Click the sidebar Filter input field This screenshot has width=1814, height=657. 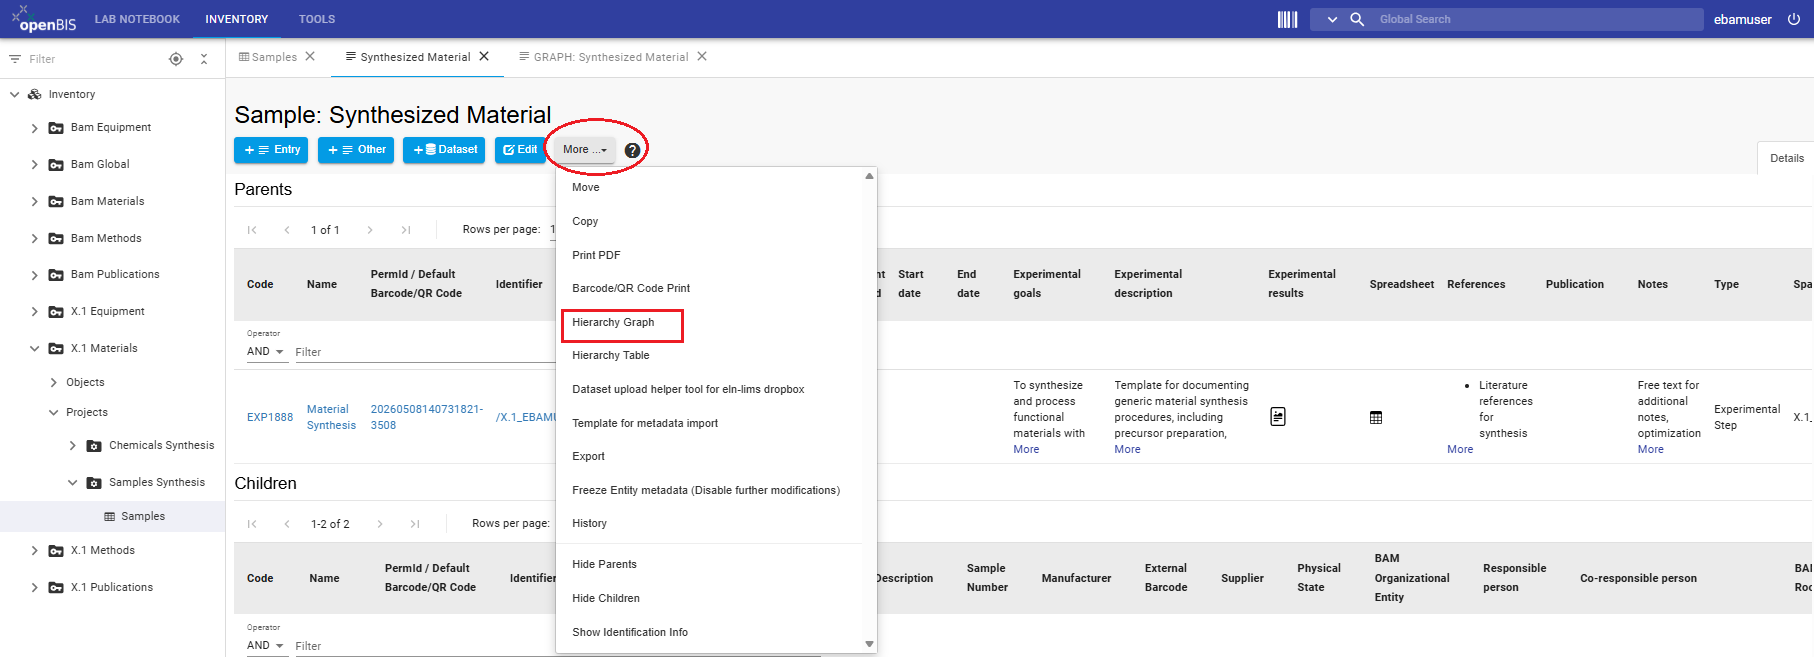92,59
